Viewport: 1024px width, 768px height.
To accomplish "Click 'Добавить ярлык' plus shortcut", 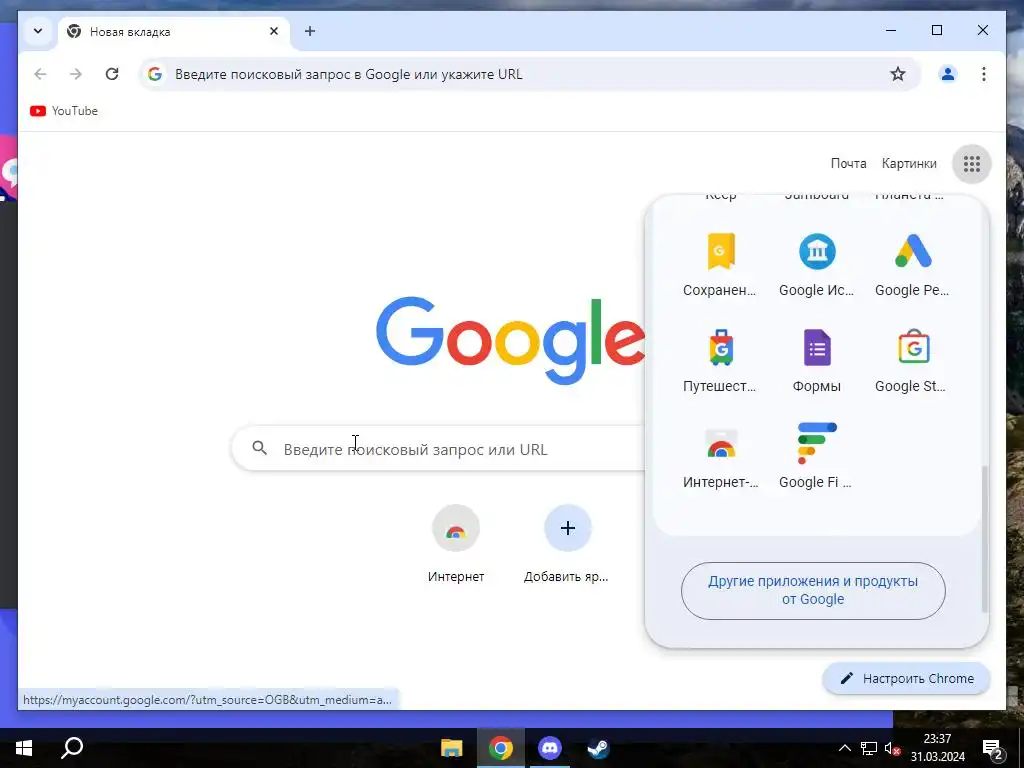I will pyautogui.click(x=567, y=544).
